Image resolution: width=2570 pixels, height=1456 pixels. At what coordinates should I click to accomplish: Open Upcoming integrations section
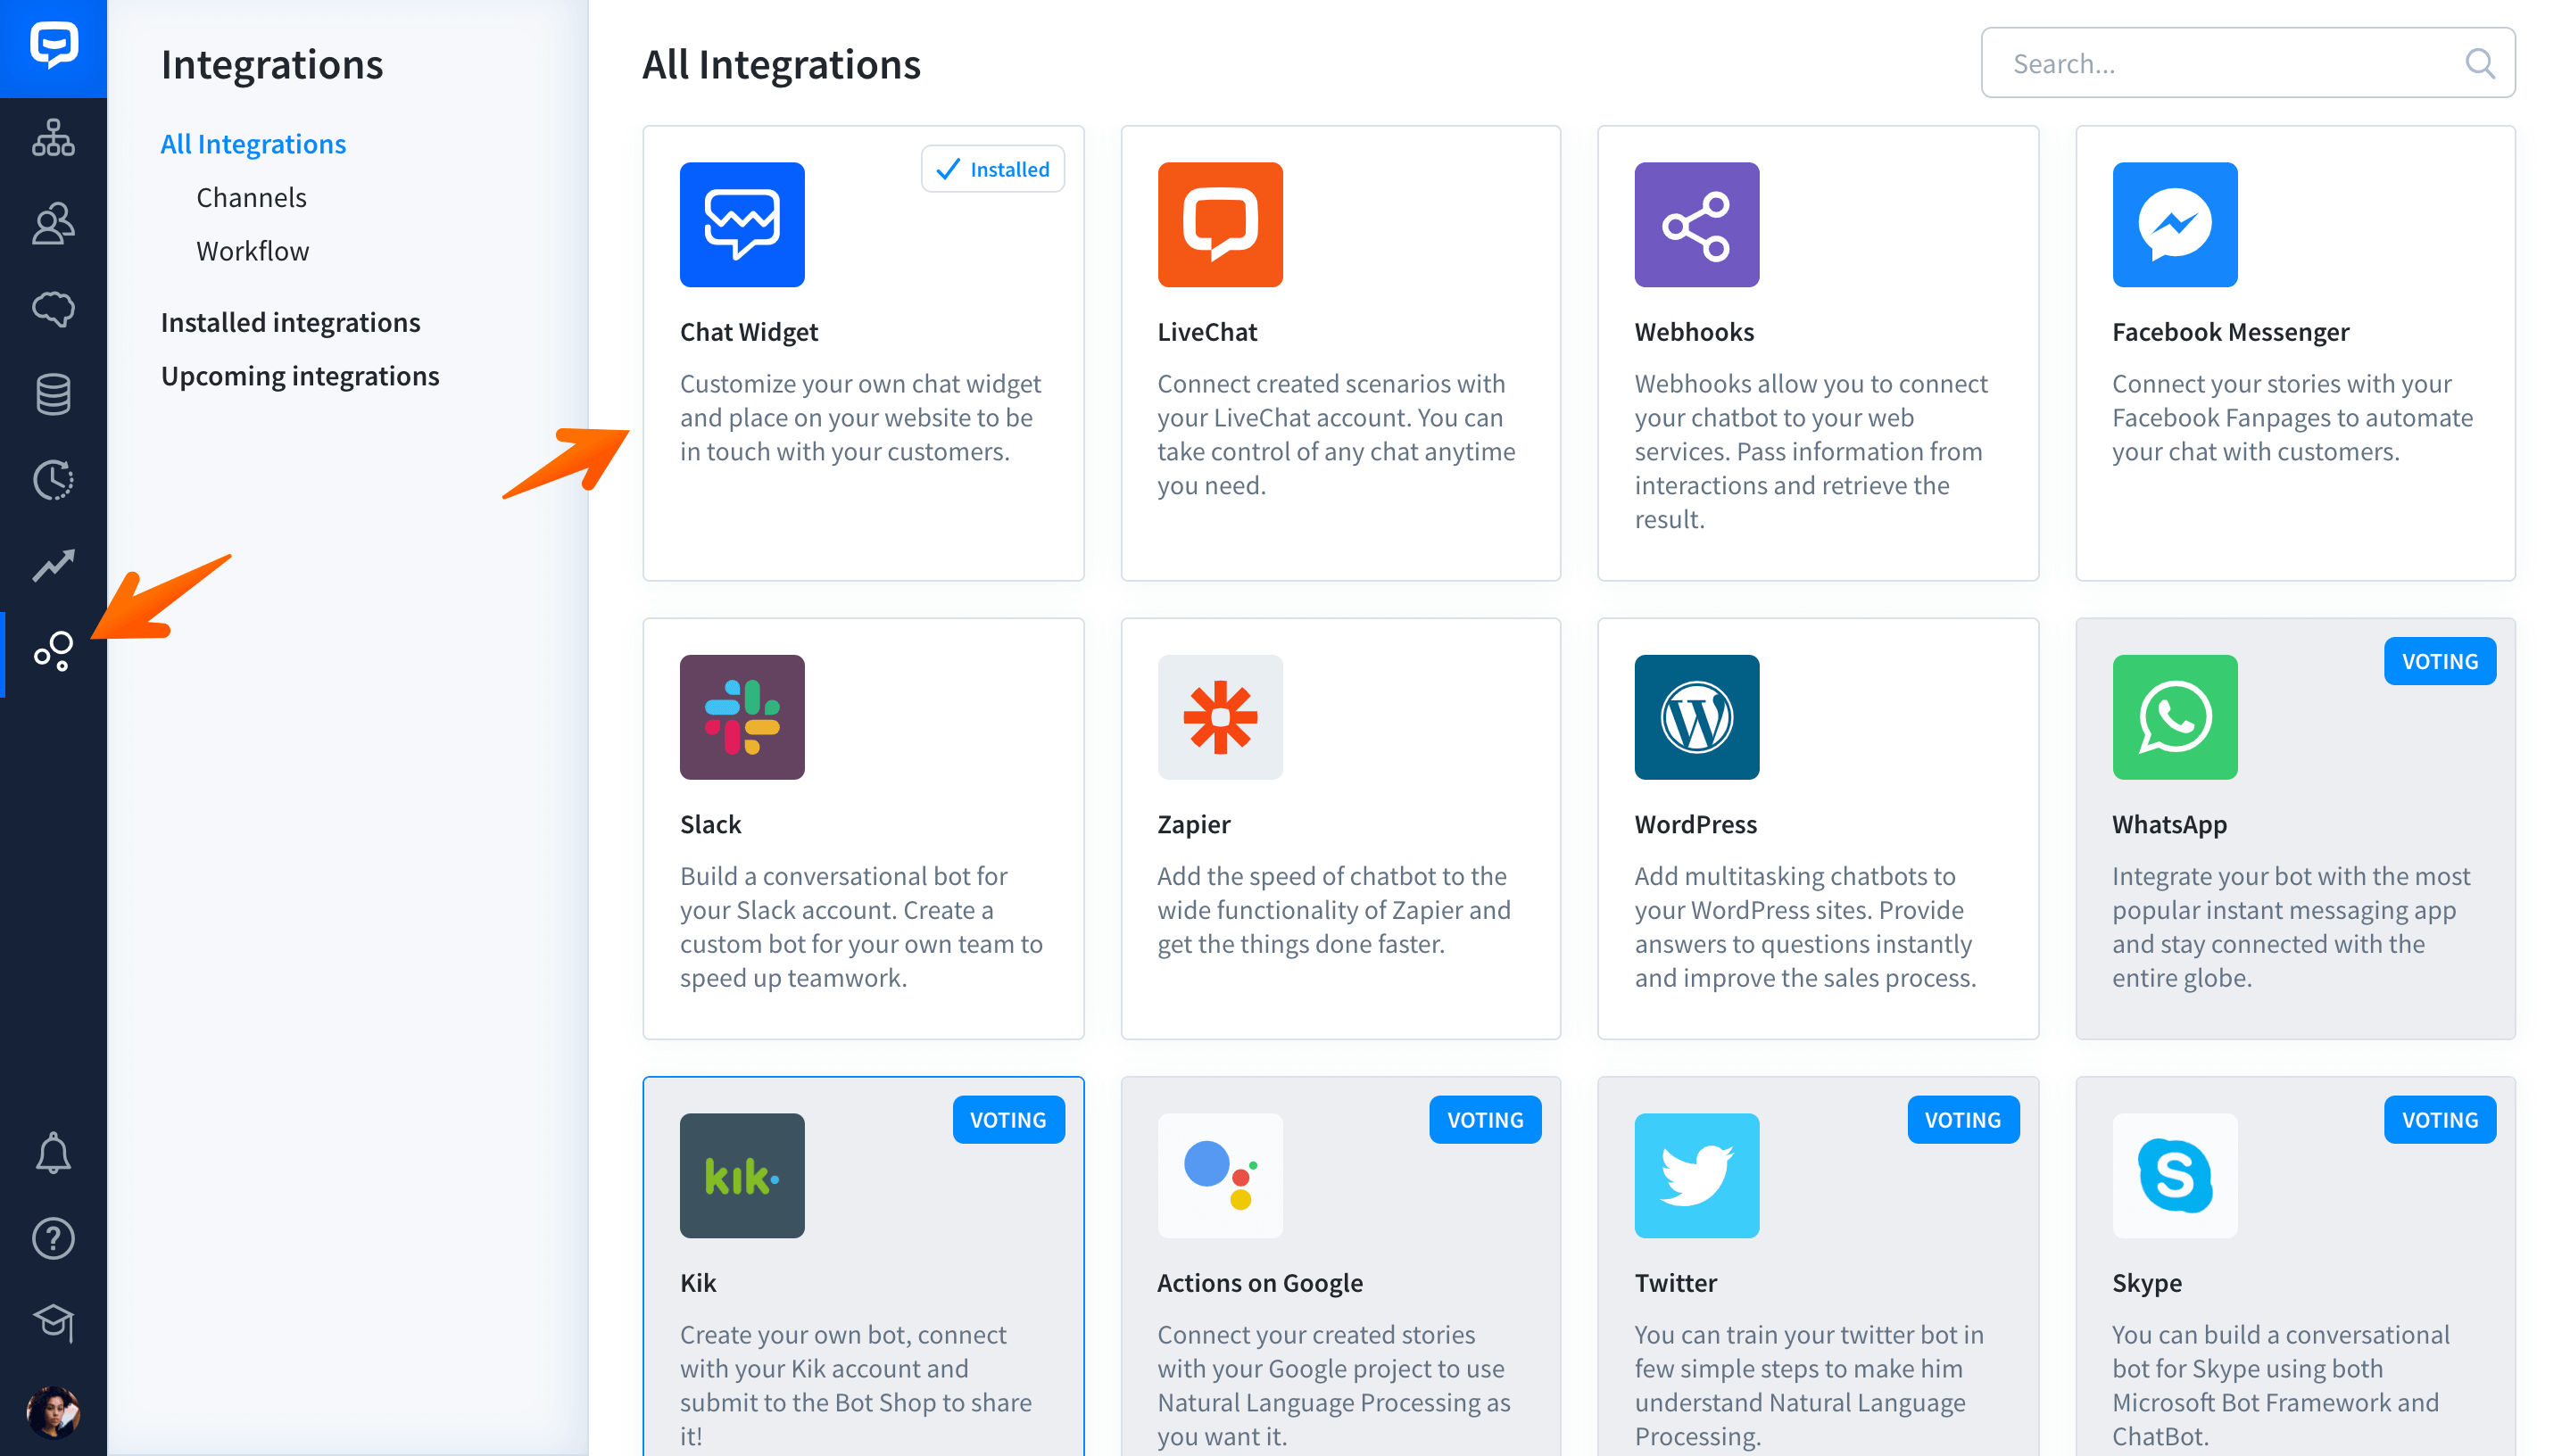coord(300,376)
